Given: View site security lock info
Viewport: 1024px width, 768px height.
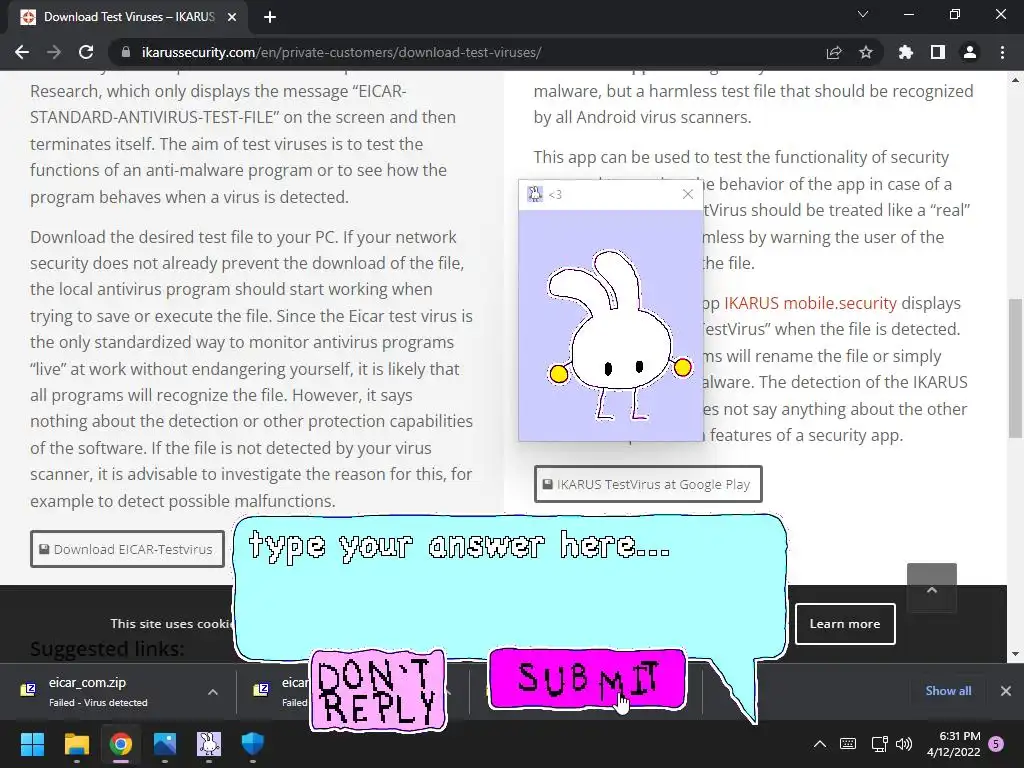Looking at the screenshot, I should (x=126, y=52).
